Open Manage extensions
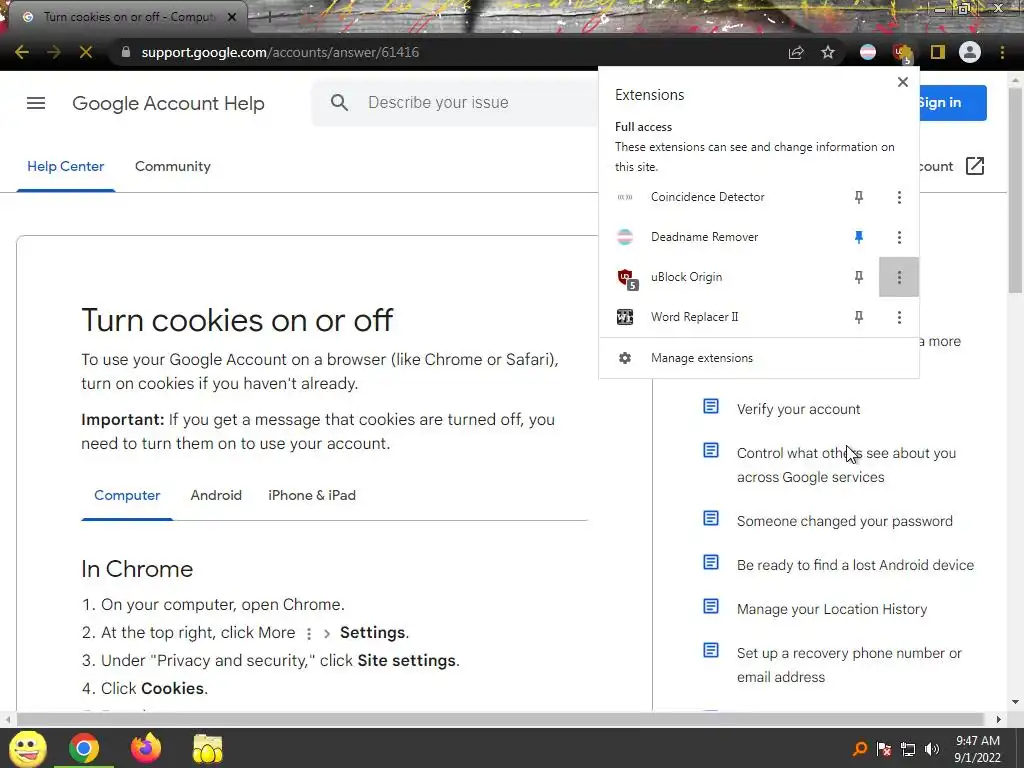The width and height of the screenshot is (1024, 768). tap(759, 358)
